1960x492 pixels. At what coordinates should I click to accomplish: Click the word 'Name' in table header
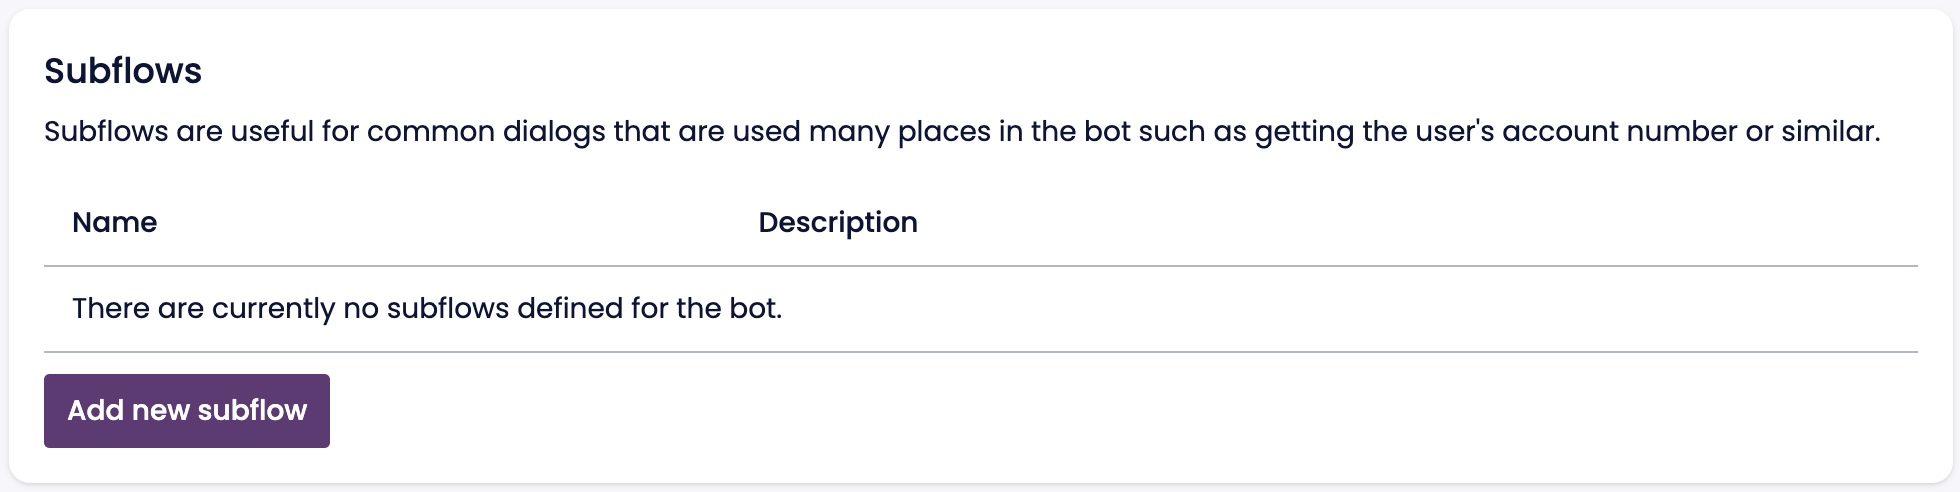(114, 222)
